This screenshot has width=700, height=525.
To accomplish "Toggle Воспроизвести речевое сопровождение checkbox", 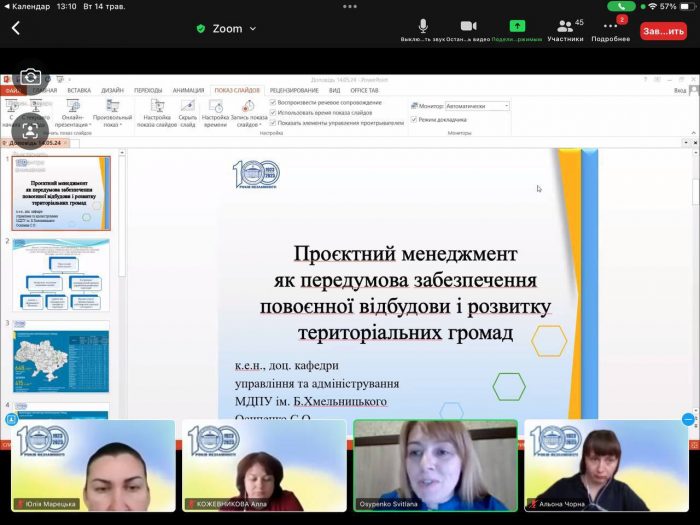I will 274,102.
